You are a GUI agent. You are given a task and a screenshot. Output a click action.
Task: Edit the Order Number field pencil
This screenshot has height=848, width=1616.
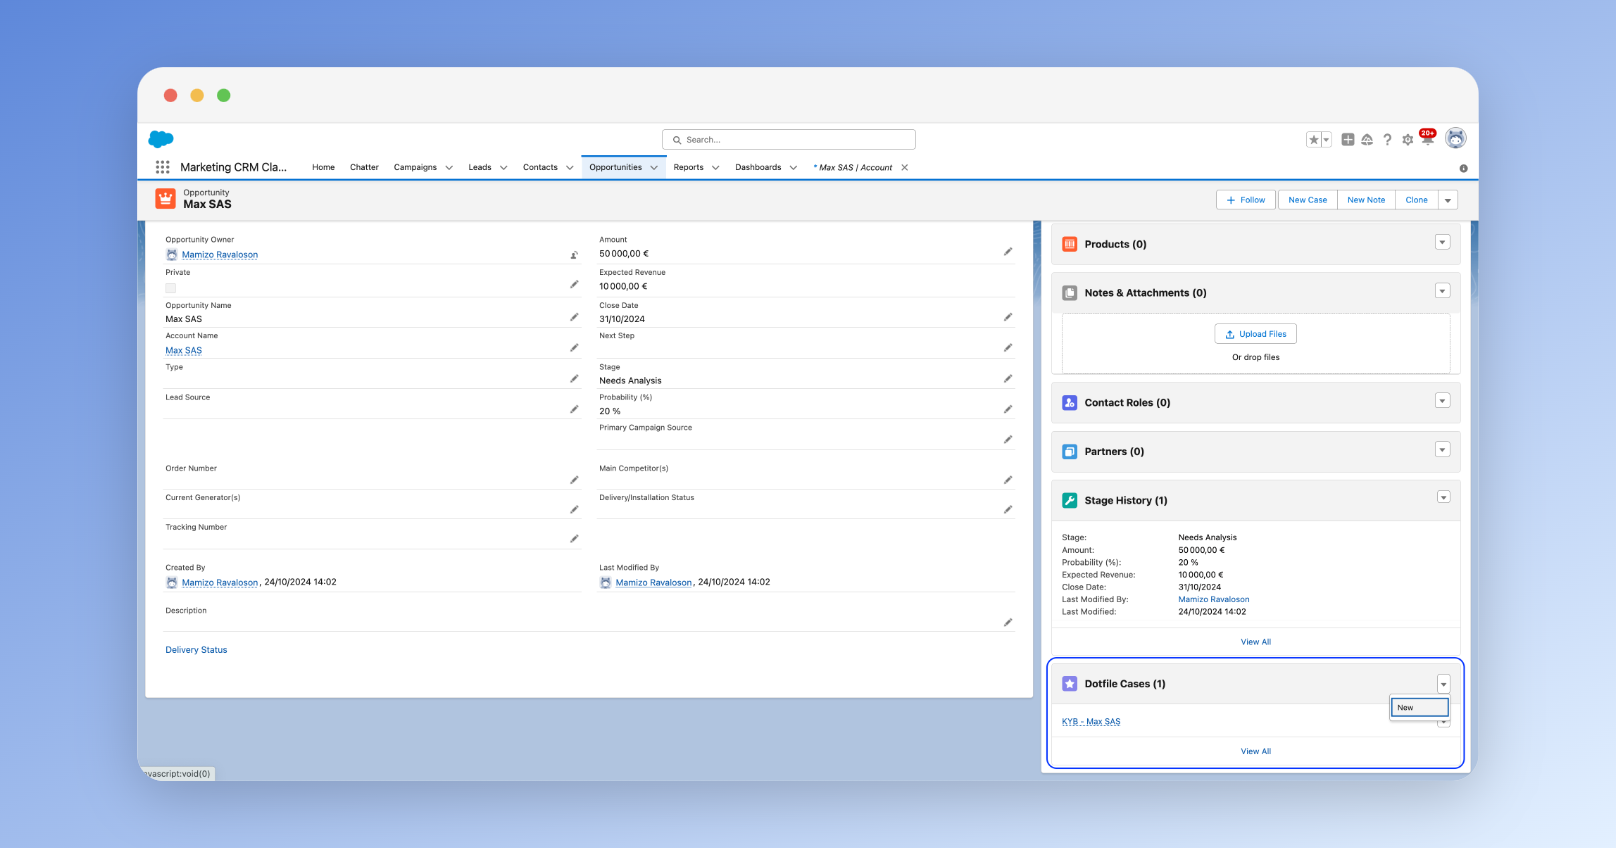574,480
